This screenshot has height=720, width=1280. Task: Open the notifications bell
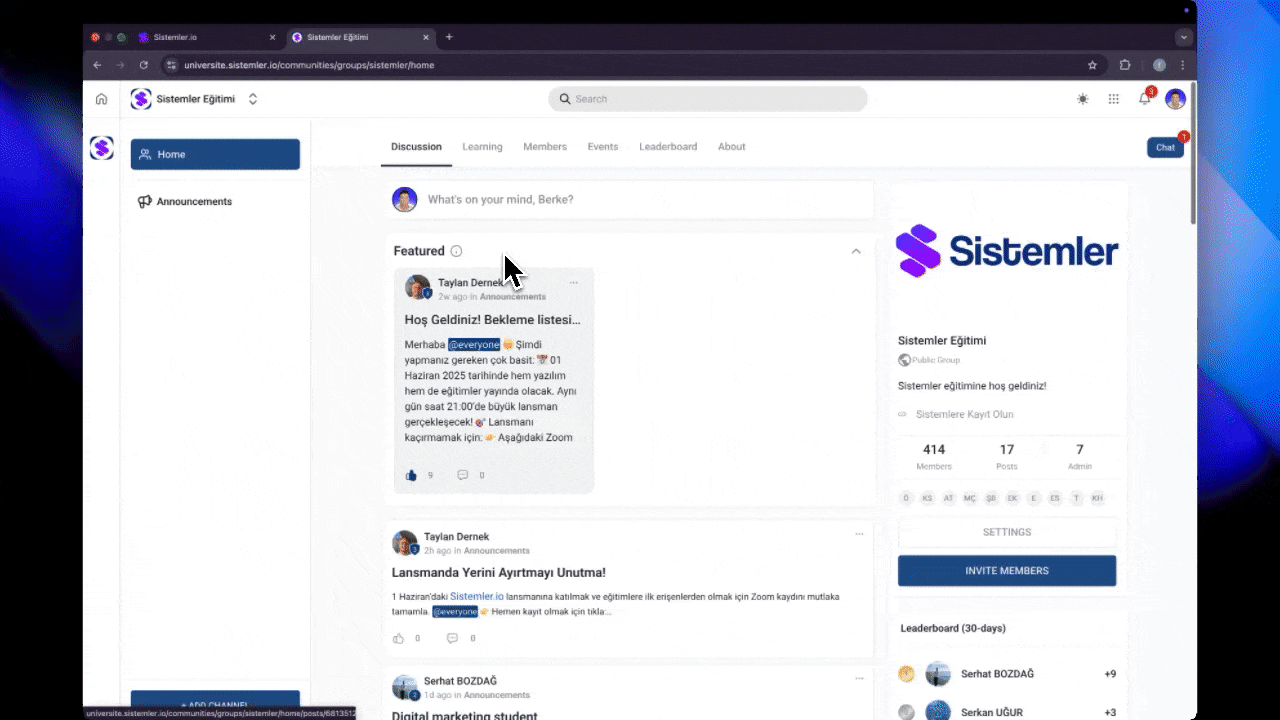(x=1145, y=99)
